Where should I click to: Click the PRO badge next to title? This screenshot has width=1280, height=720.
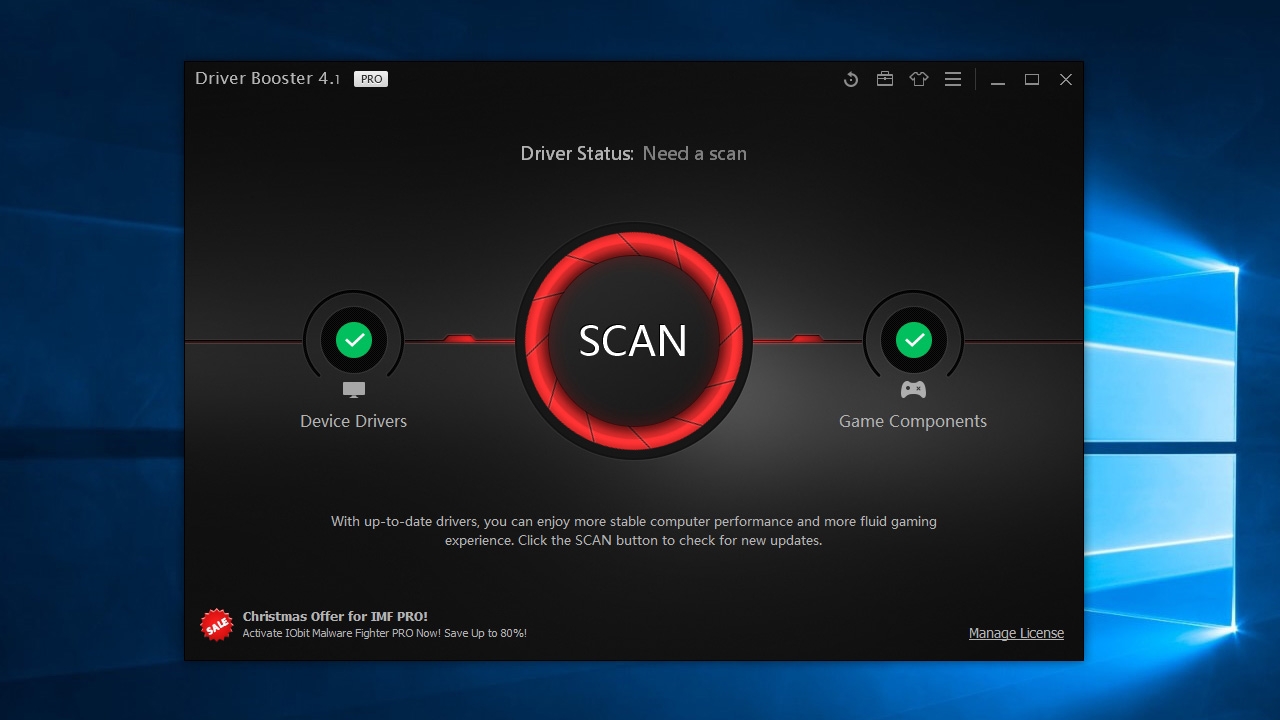(x=371, y=79)
